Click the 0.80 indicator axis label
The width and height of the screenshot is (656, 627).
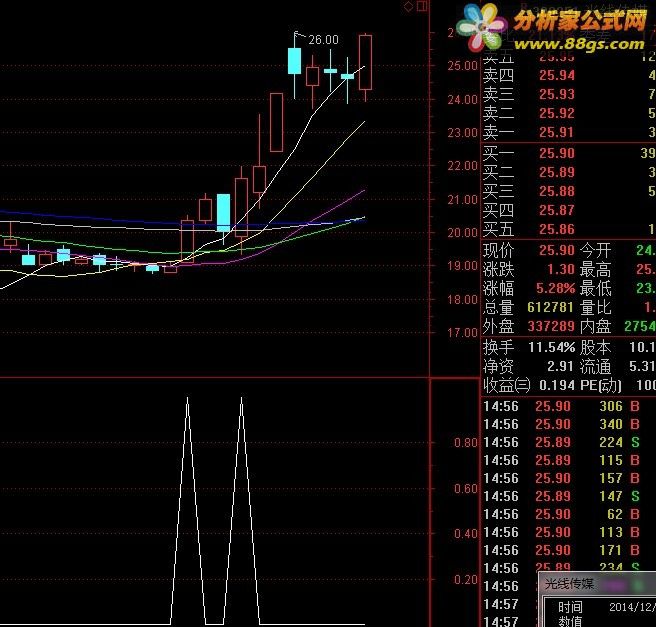pos(466,443)
